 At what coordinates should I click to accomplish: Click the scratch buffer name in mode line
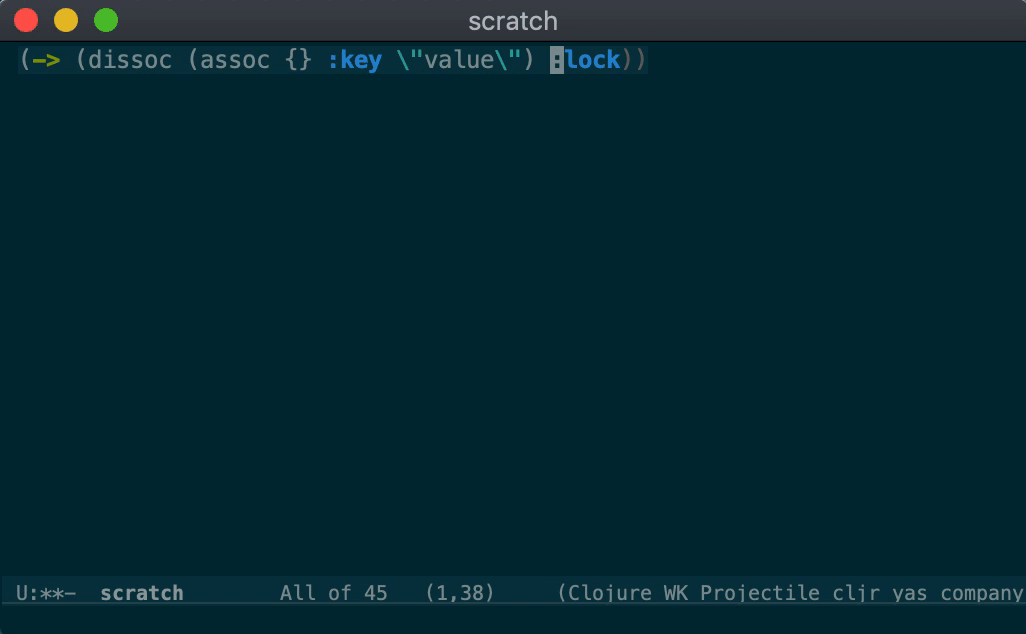point(142,593)
